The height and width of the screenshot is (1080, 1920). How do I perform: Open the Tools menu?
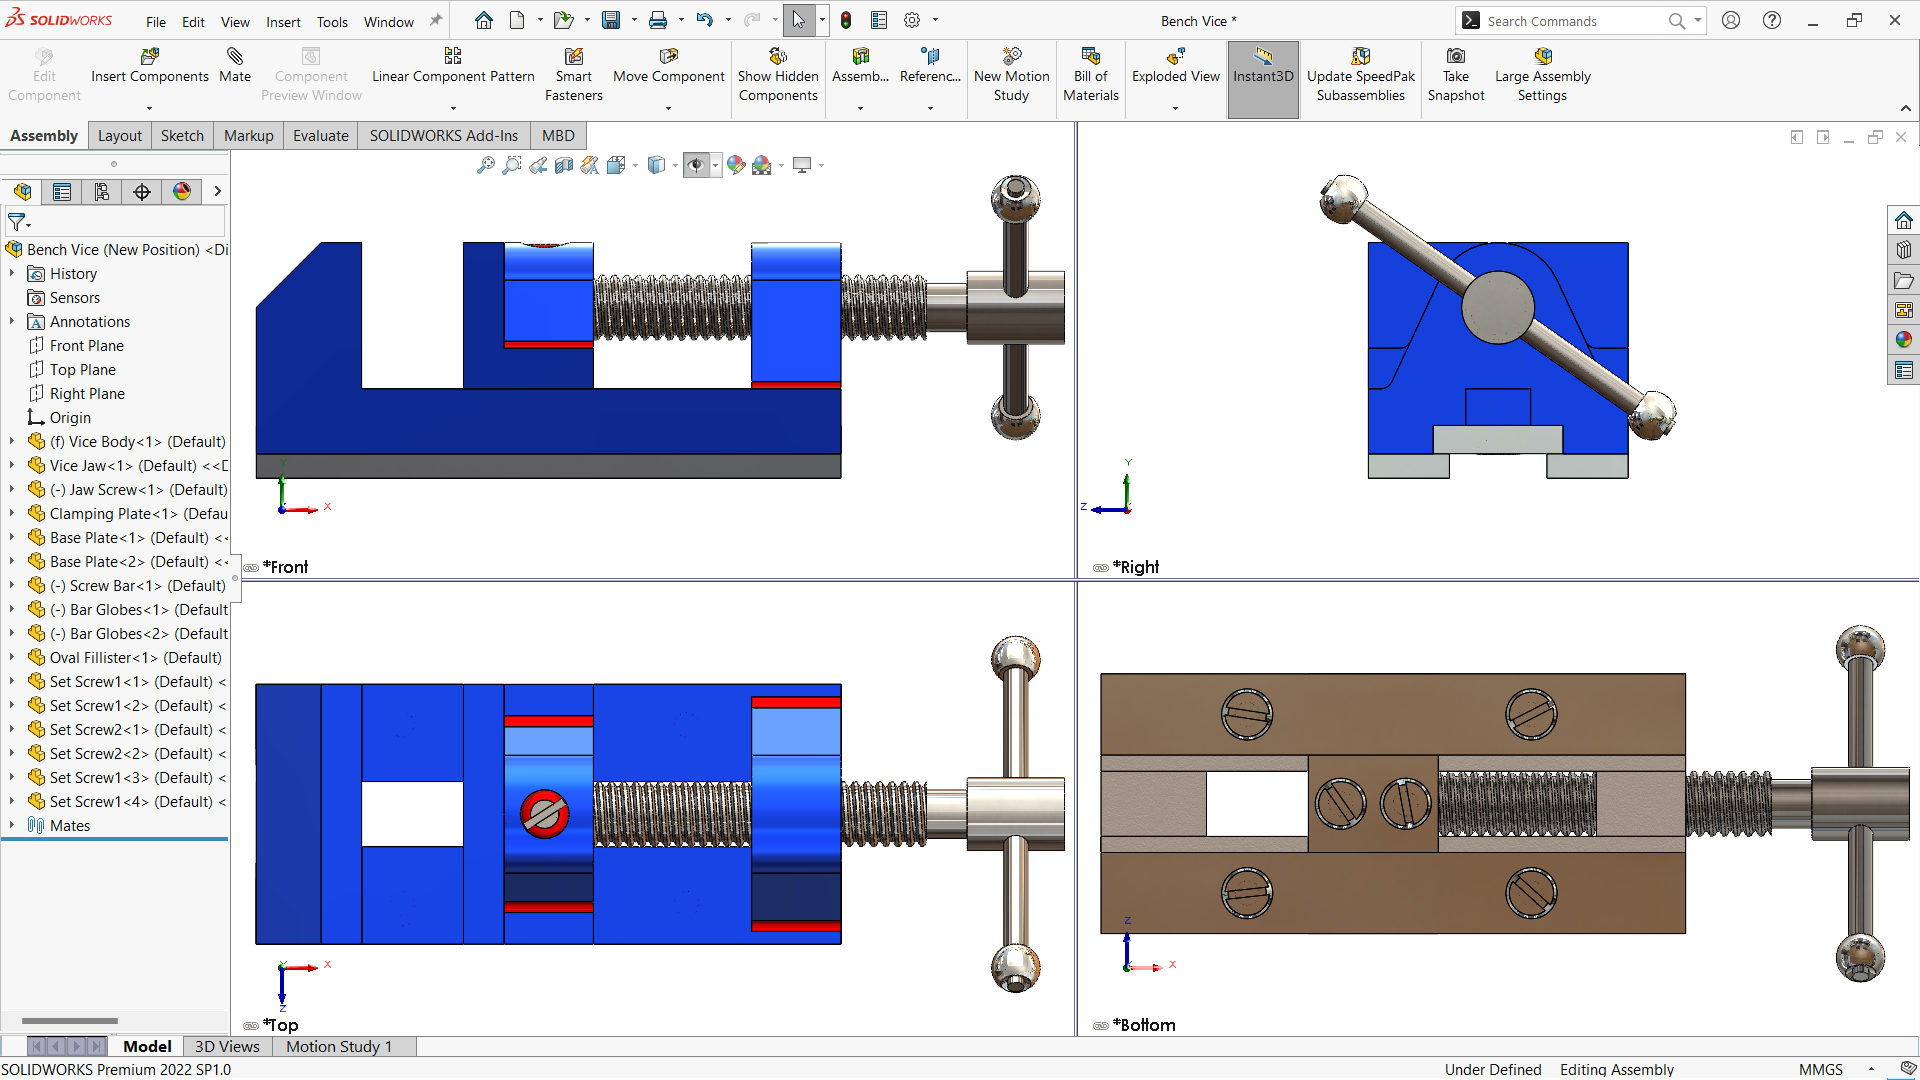click(x=332, y=21)
